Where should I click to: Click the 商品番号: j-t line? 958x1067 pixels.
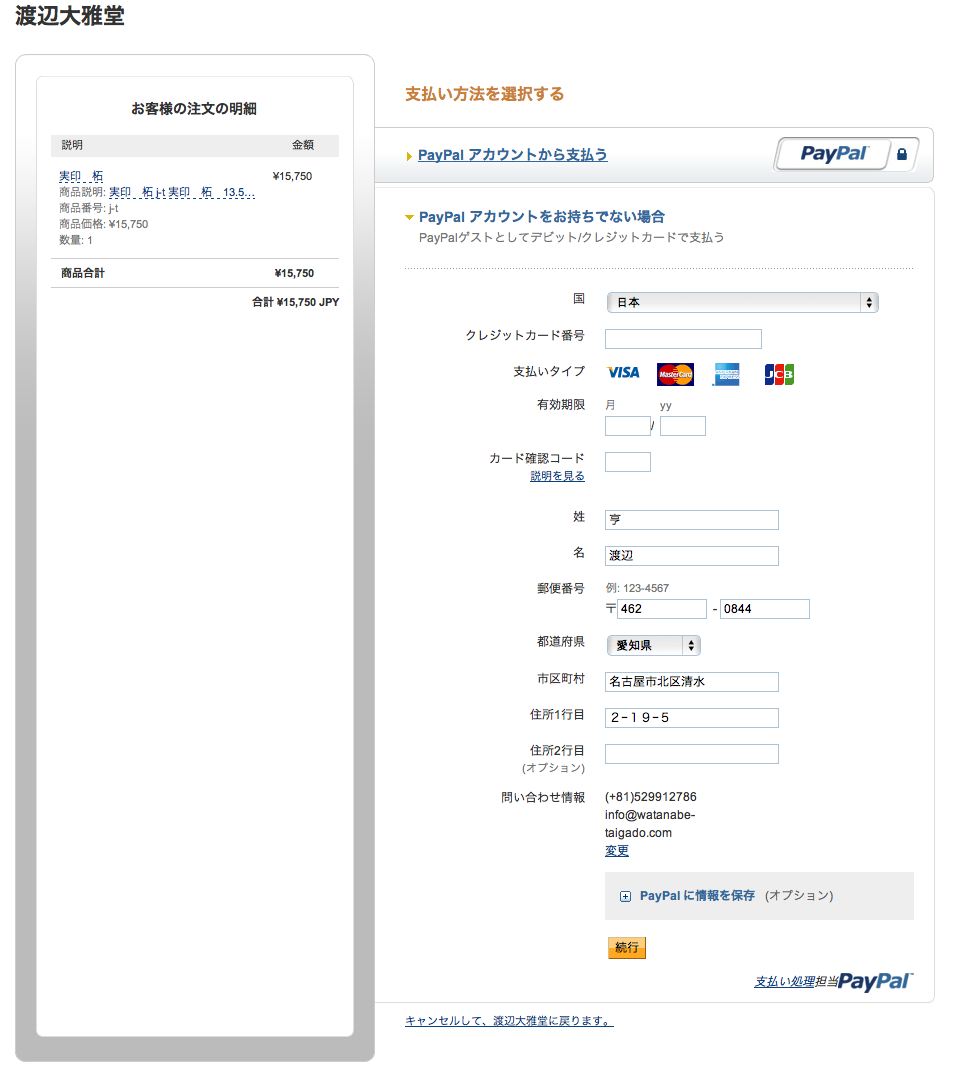point(88,208)
